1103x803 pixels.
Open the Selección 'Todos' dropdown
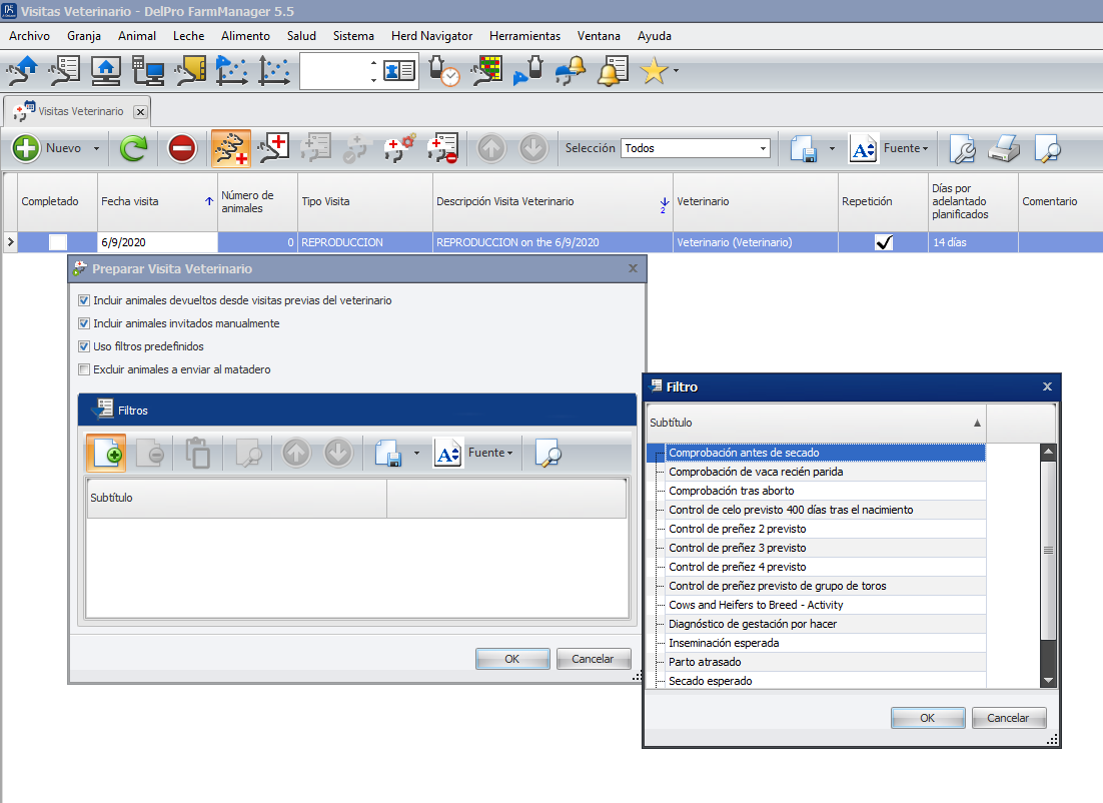coord(763,148)
